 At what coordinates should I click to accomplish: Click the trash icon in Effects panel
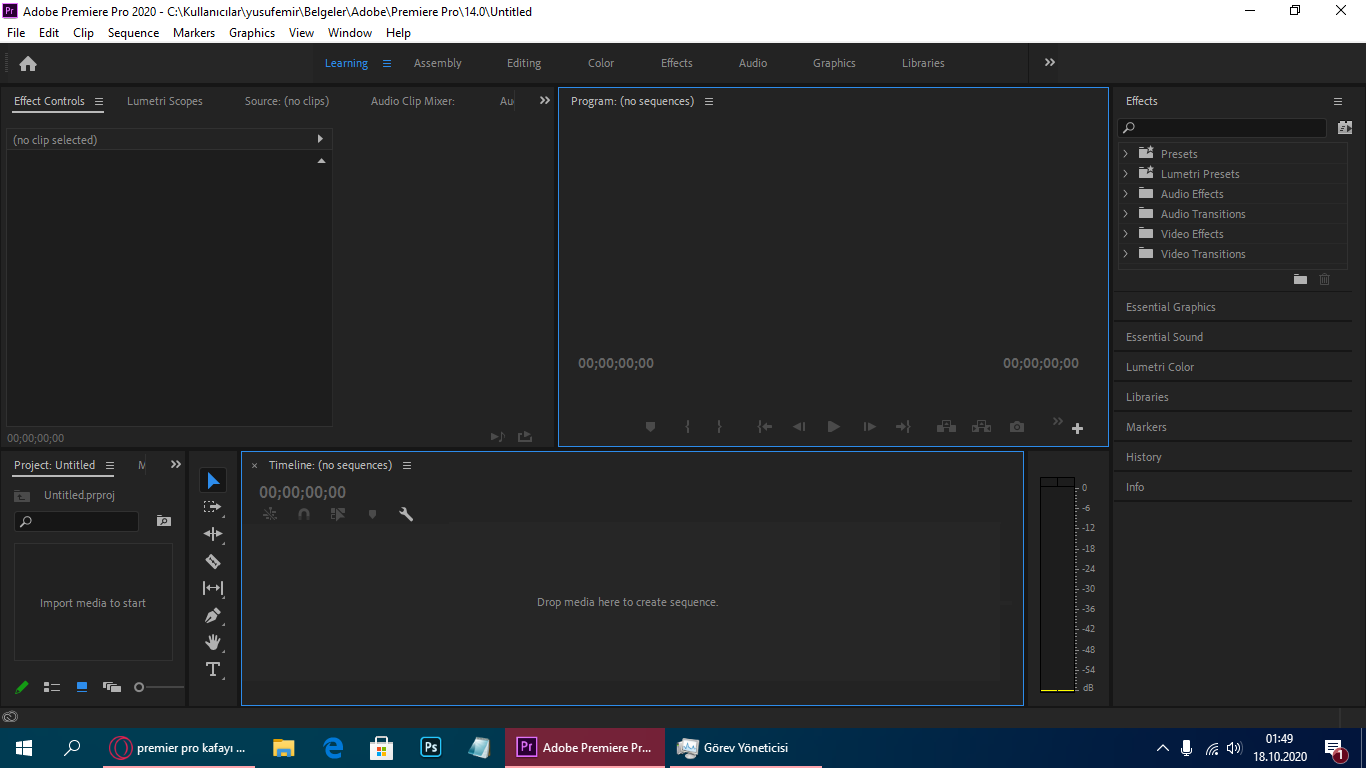(x=1325, y=280)
